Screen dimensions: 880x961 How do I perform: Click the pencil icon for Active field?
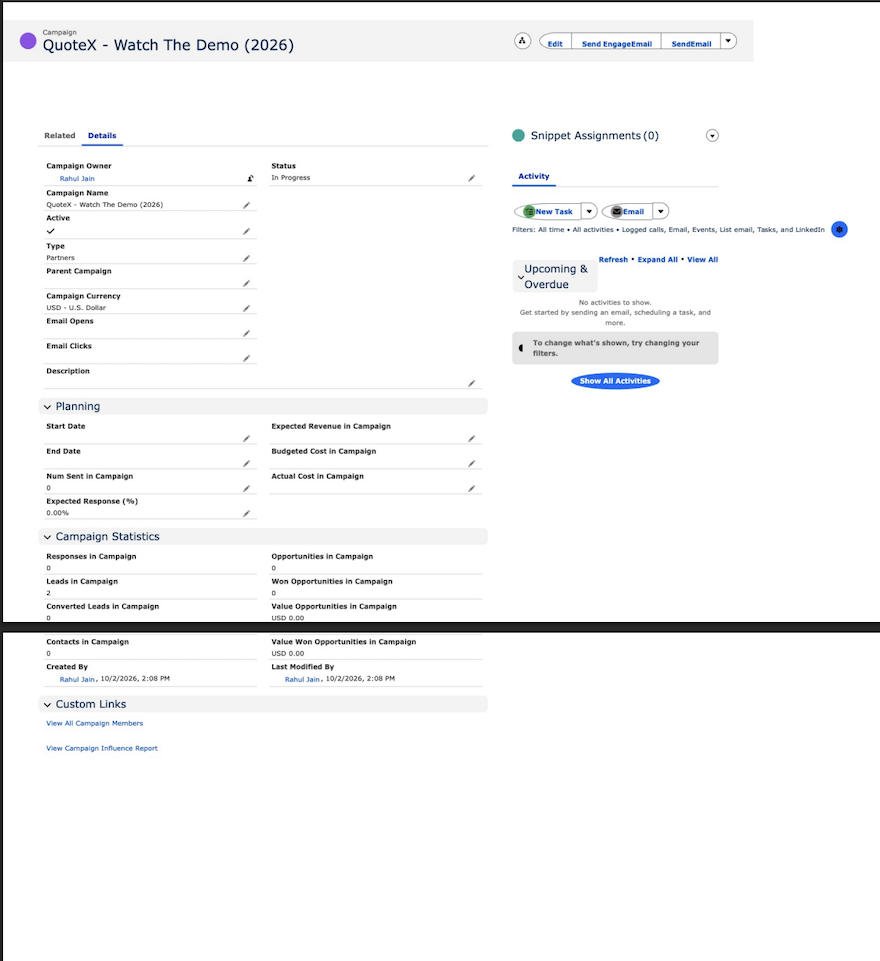click(x=246, y=231)
